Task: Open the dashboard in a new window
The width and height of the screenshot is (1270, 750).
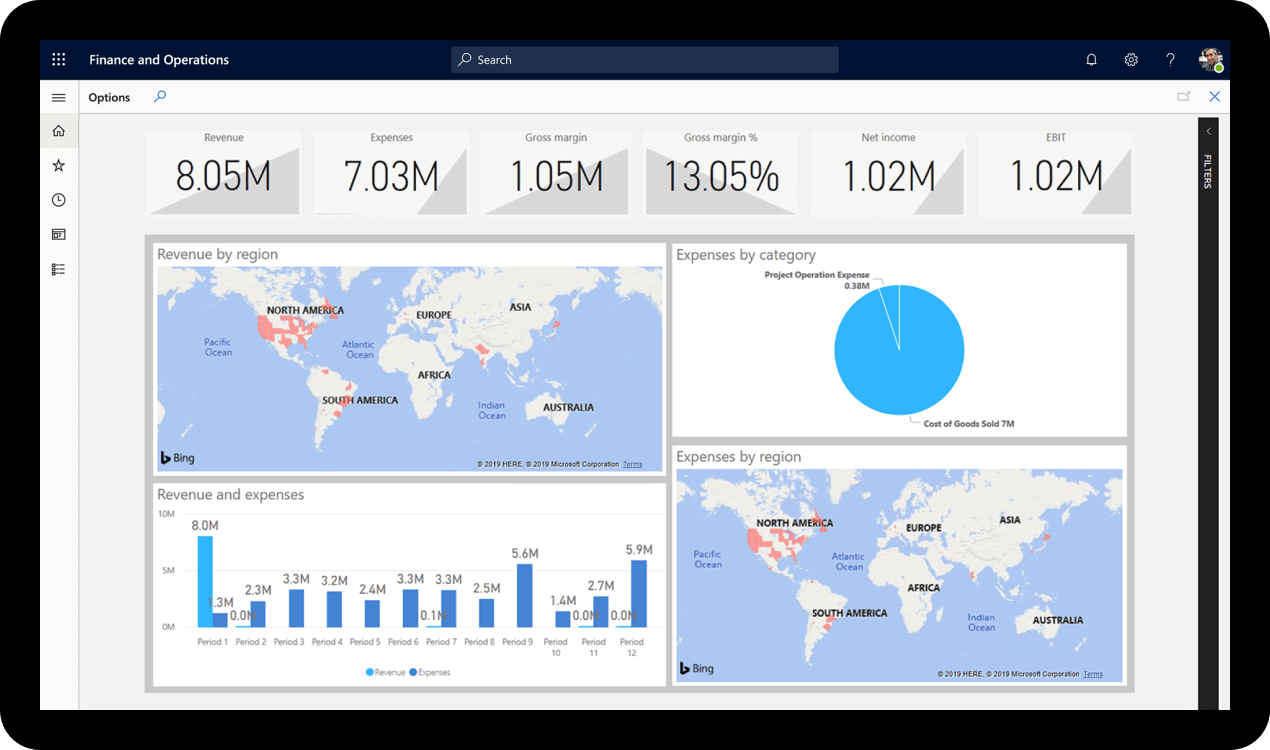Action: coord(1184,96)
